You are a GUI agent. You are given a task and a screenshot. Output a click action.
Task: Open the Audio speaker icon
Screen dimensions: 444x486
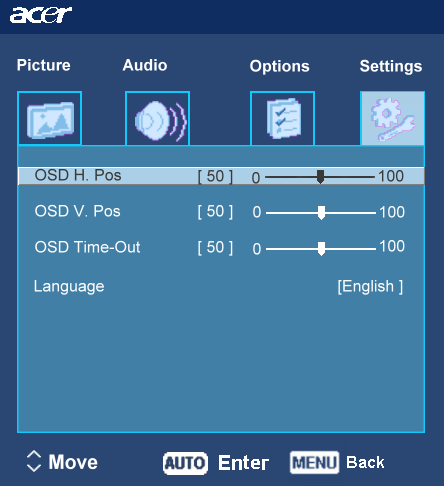point(158,118)
